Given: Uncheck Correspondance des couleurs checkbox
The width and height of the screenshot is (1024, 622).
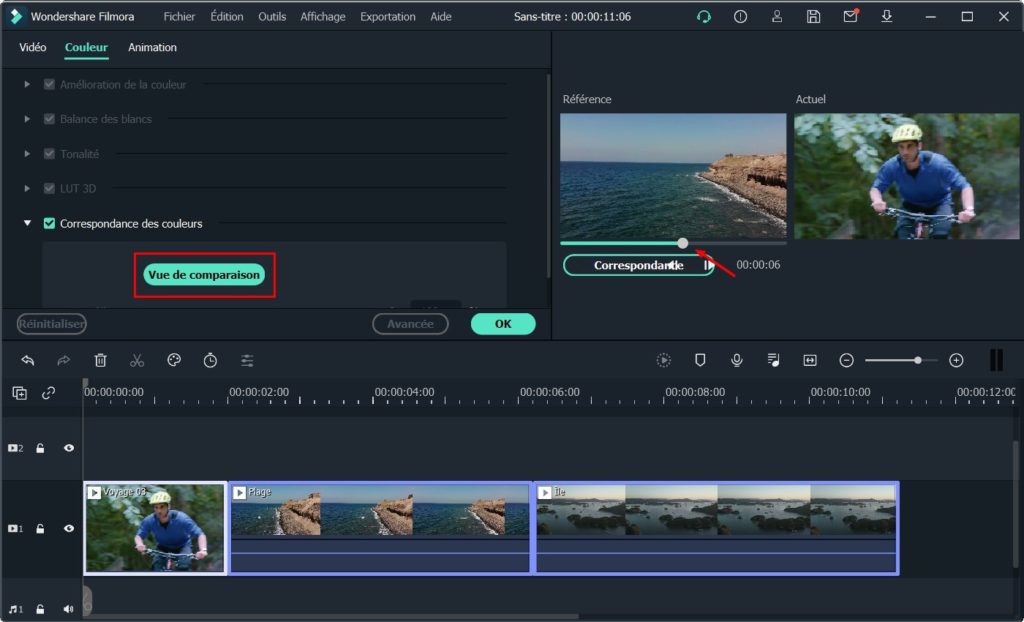Looking at the screenshot, I should click(x=49, y=223).
